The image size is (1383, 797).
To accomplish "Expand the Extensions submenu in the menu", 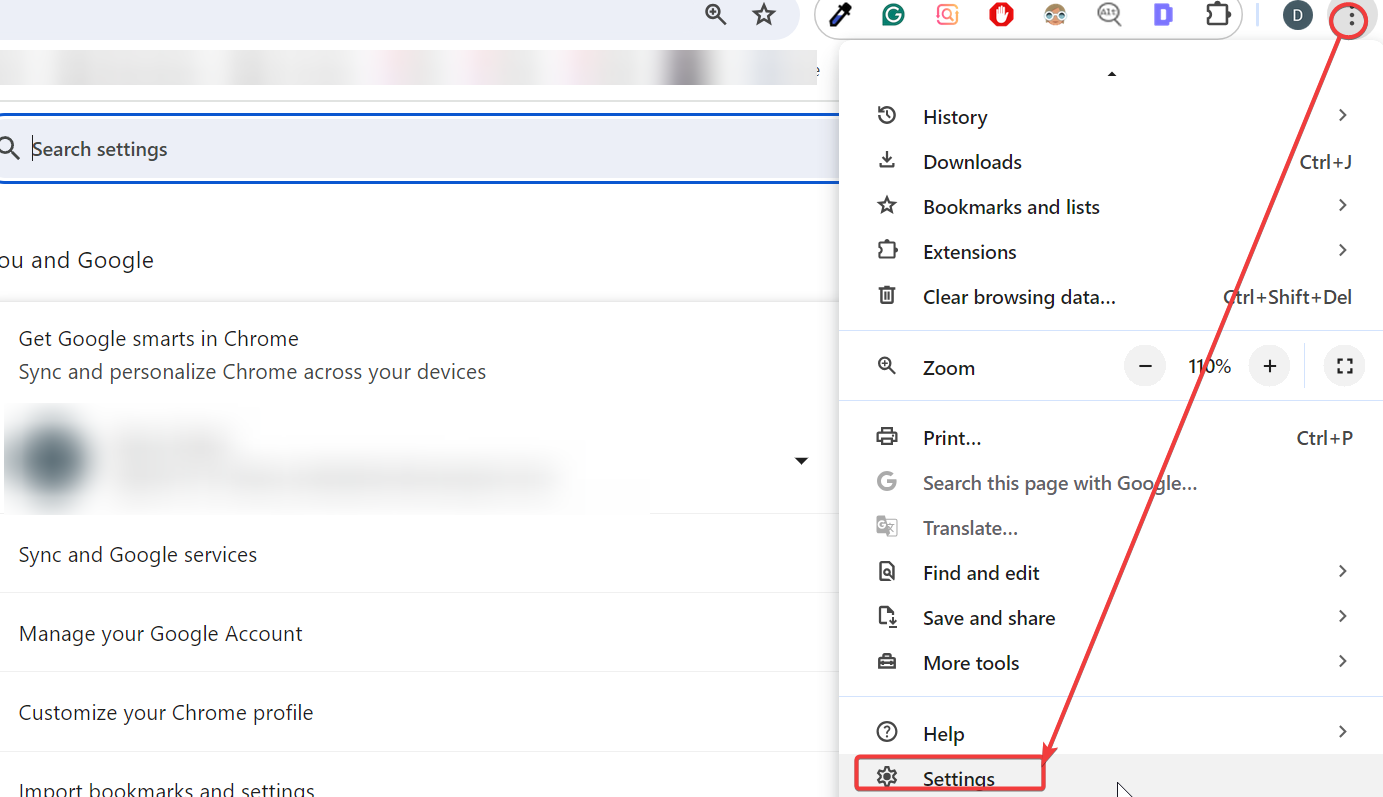I will point(1343,250).
